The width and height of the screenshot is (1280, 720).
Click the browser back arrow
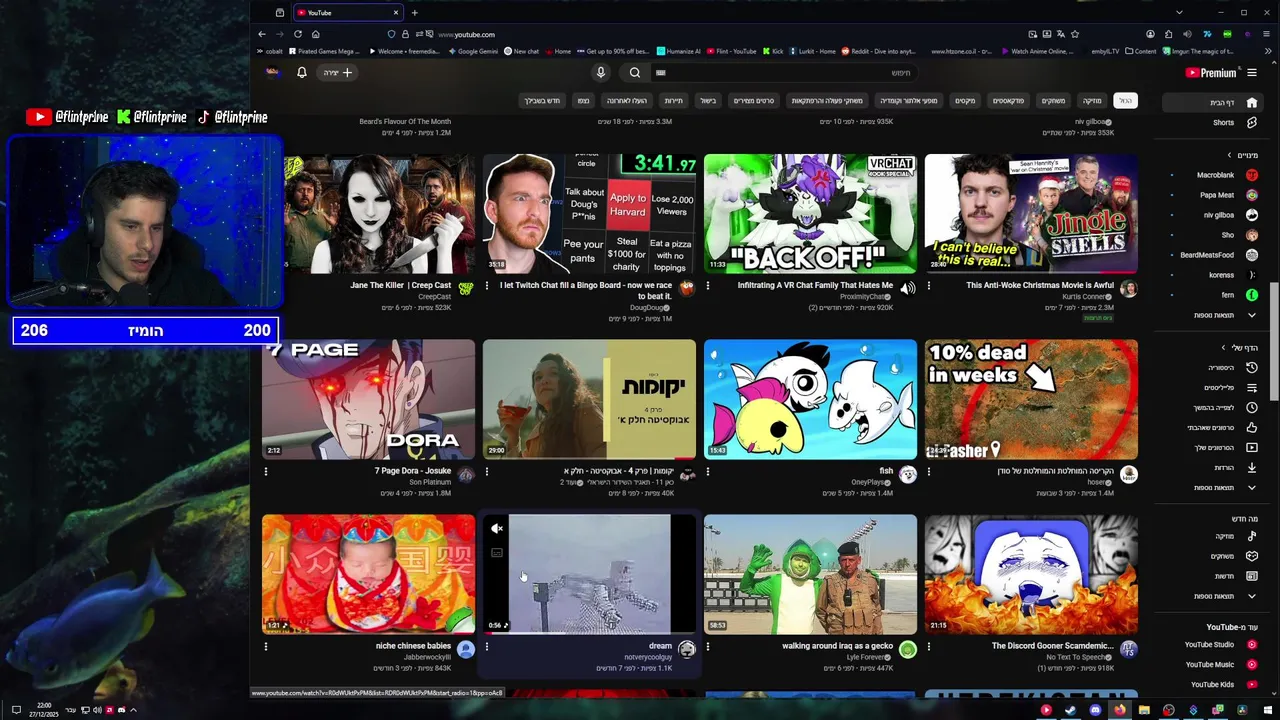(x=262, y=34)
